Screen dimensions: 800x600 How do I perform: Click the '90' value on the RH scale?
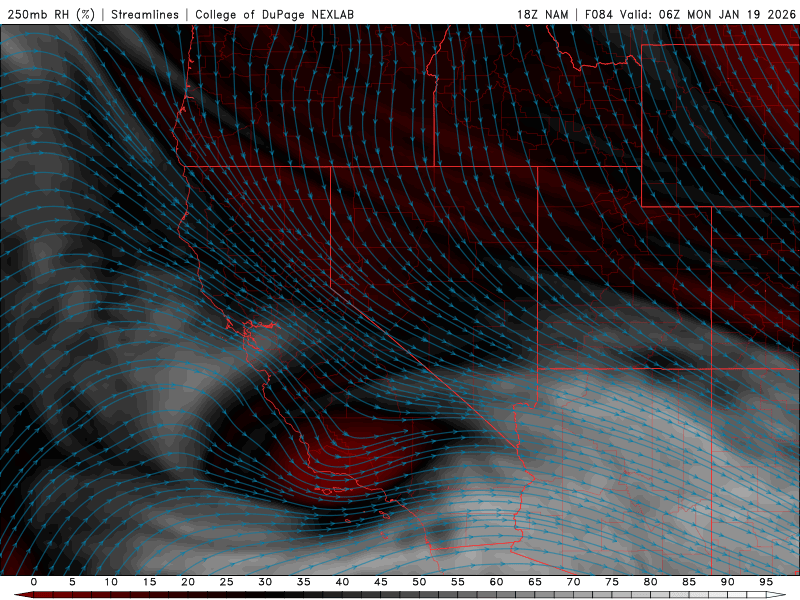727,582
